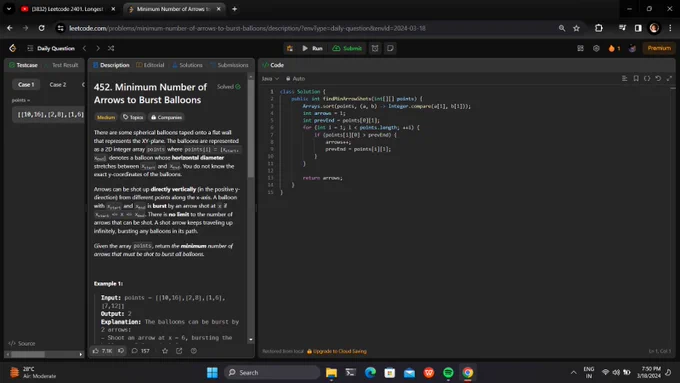Reload the page
This screenshot has height=383, width=680.
(x=41, y=28)
